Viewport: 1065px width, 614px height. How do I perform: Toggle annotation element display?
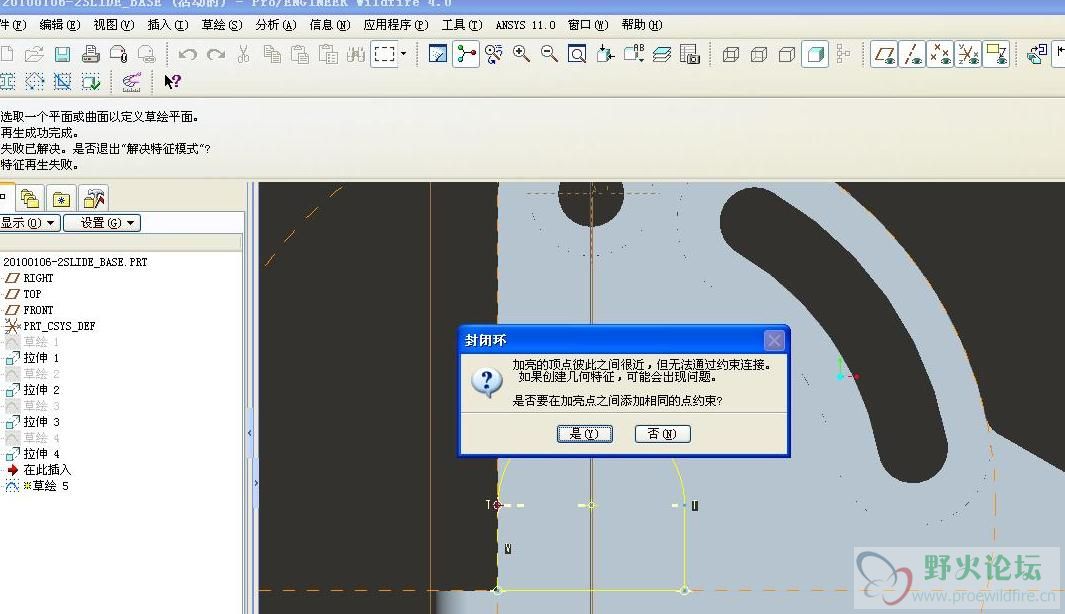point(996,54)
